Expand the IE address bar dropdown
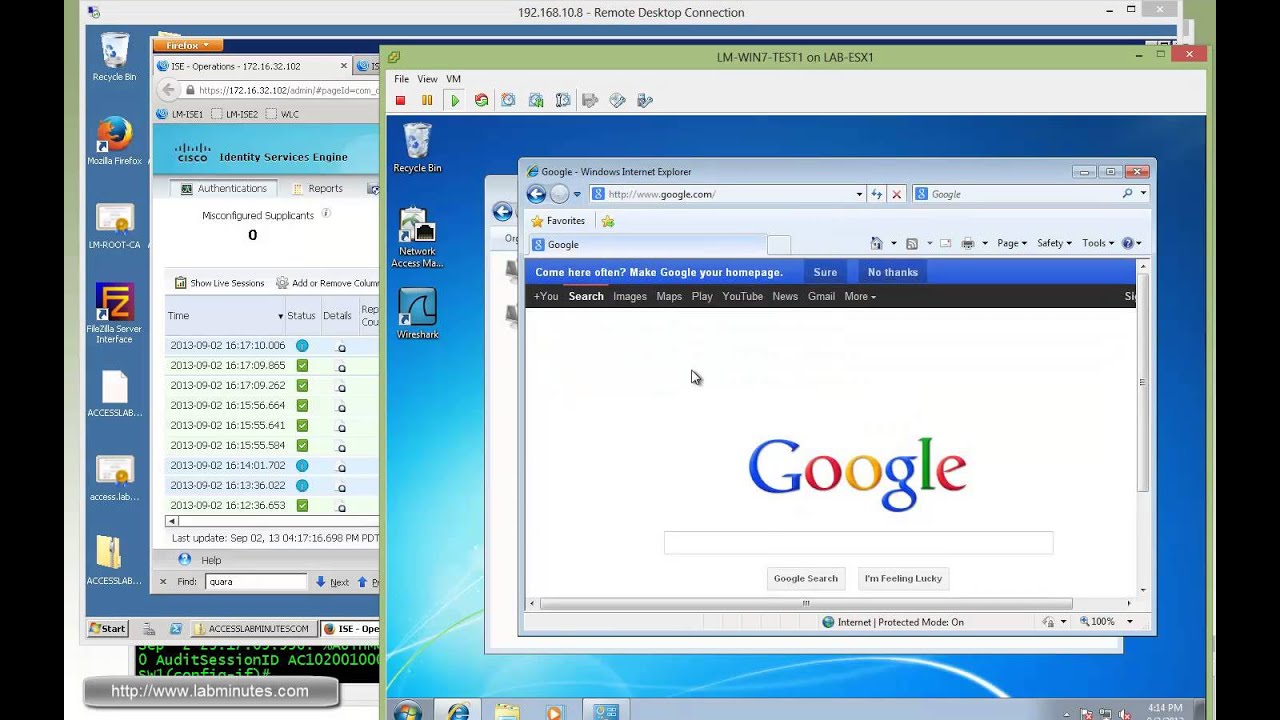The width and height of the screenshot is (1280, 720). click(859, 194)
